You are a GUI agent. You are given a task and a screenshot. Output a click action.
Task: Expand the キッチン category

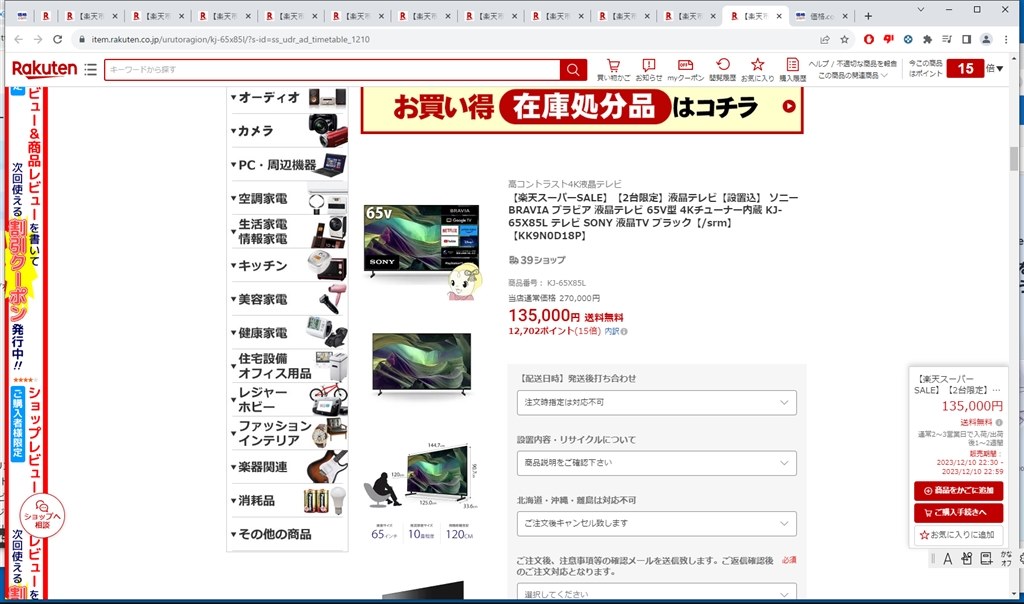pos(288,265)
